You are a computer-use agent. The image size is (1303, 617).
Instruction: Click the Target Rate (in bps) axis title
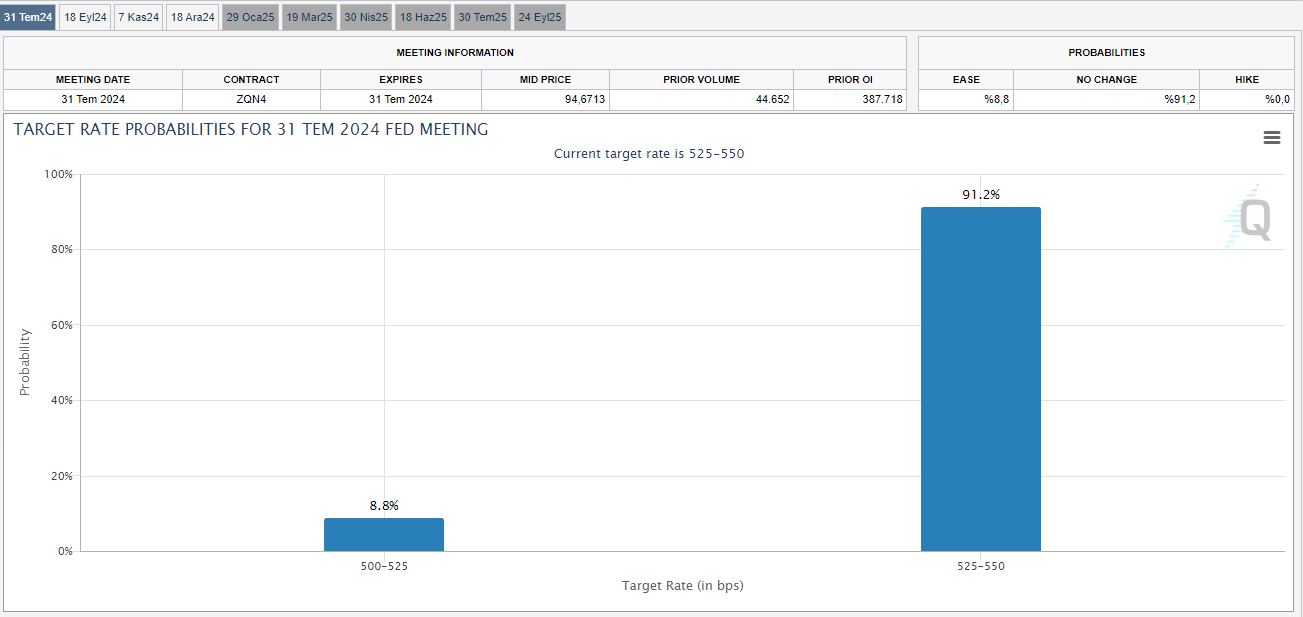(682, 585)
